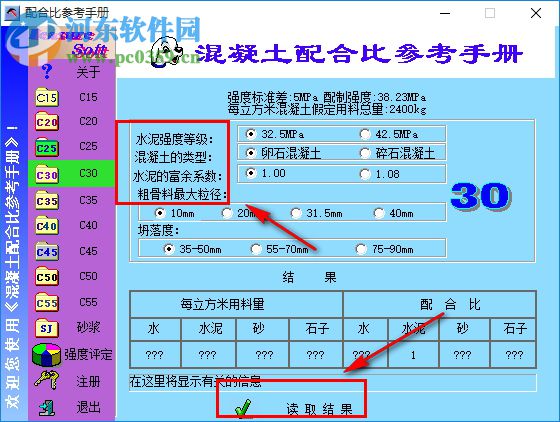The width and height of the screenshot is (560, 422).
Task: Click the 坍落度 label
Action: [158, 231]
